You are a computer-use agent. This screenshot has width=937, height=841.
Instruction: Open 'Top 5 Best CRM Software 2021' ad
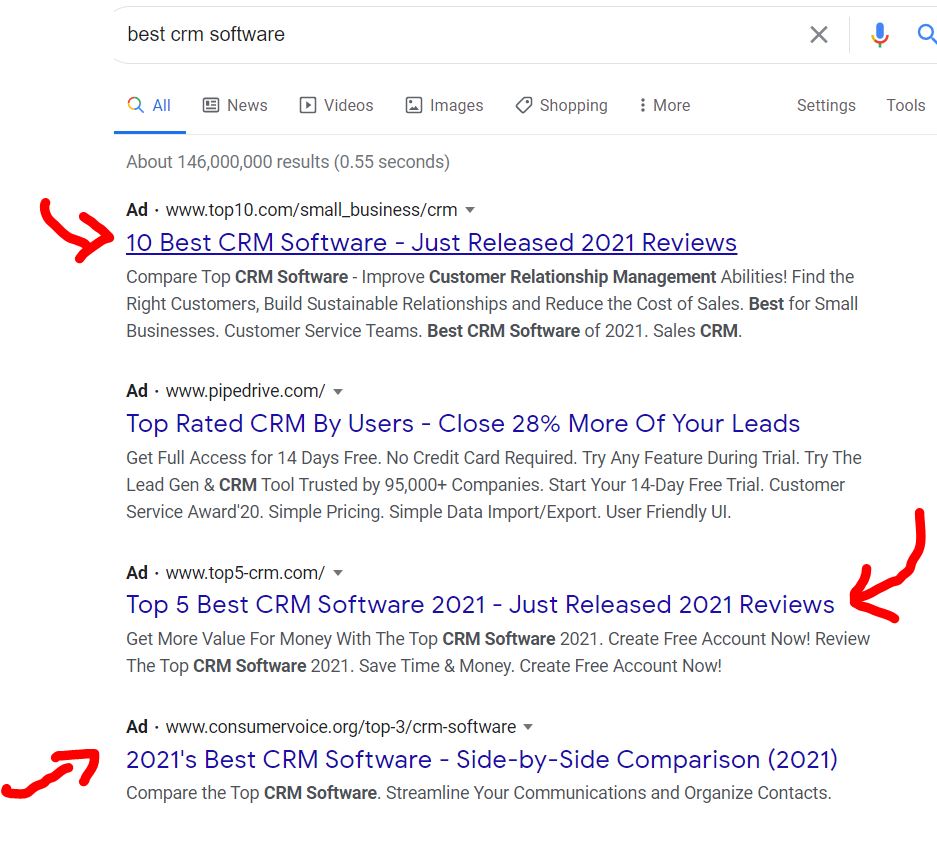click(480, 605)
